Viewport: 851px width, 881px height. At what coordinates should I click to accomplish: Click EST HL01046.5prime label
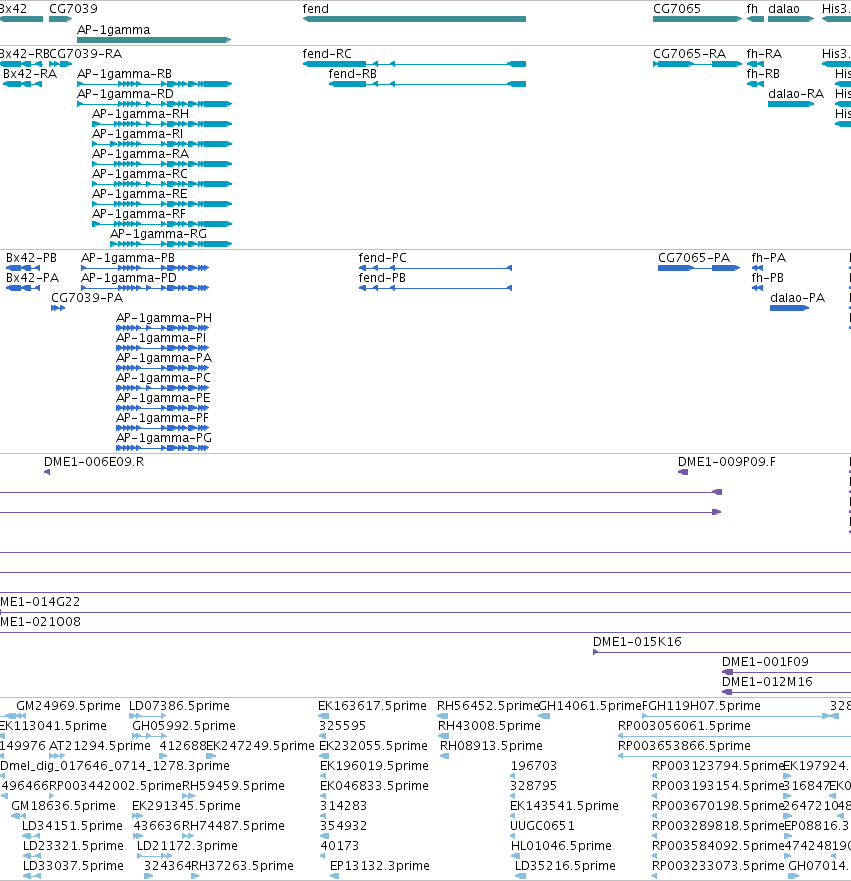point(561,846)
